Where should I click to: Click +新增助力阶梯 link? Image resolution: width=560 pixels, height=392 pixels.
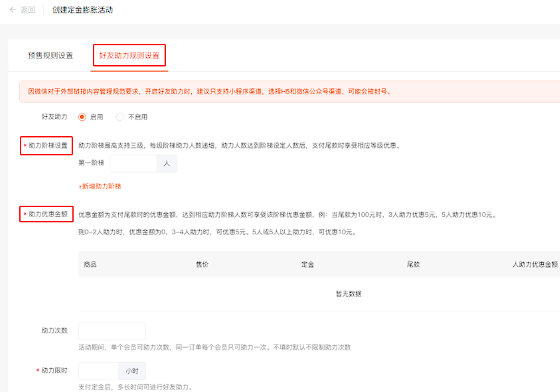click(x=100, y=186)
